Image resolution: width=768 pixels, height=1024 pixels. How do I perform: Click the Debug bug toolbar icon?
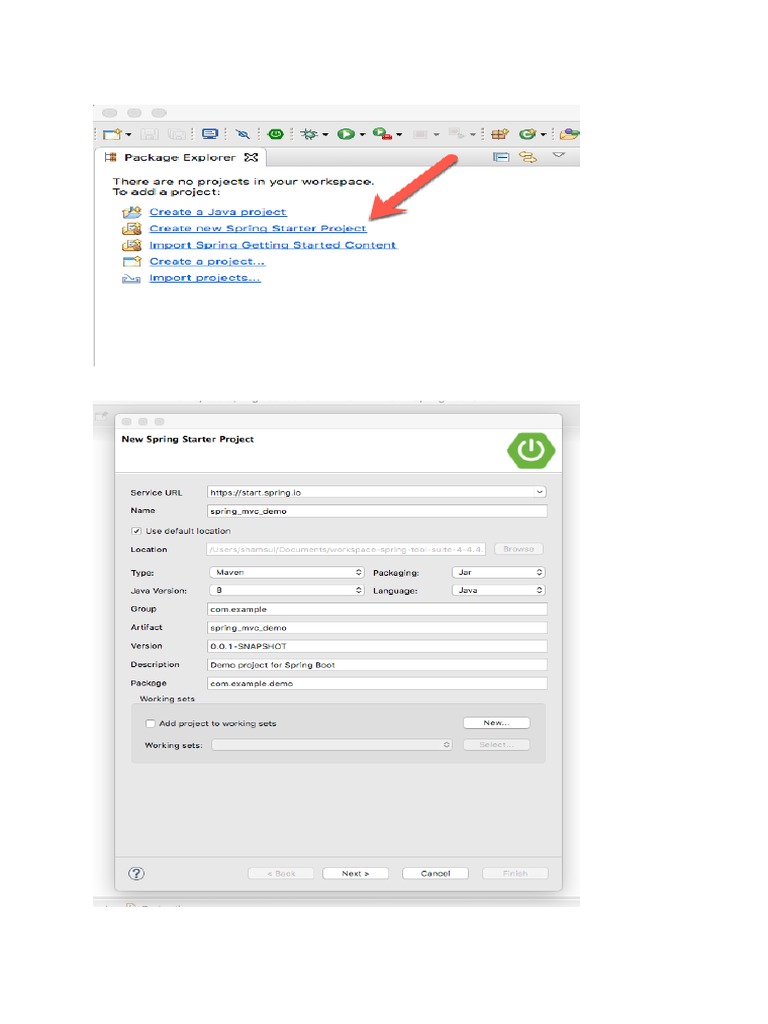(x=309, y=134)
